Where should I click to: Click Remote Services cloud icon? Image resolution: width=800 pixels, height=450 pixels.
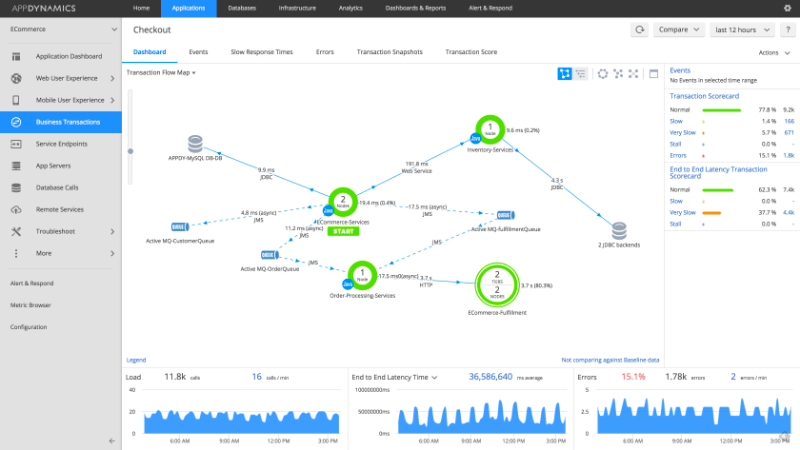coord(16,210)
